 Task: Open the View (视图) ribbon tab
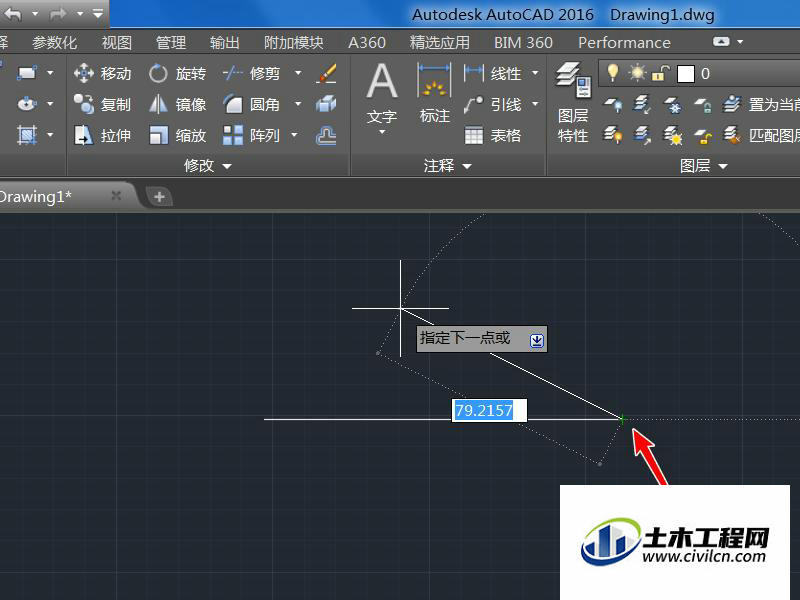[117, 42]
